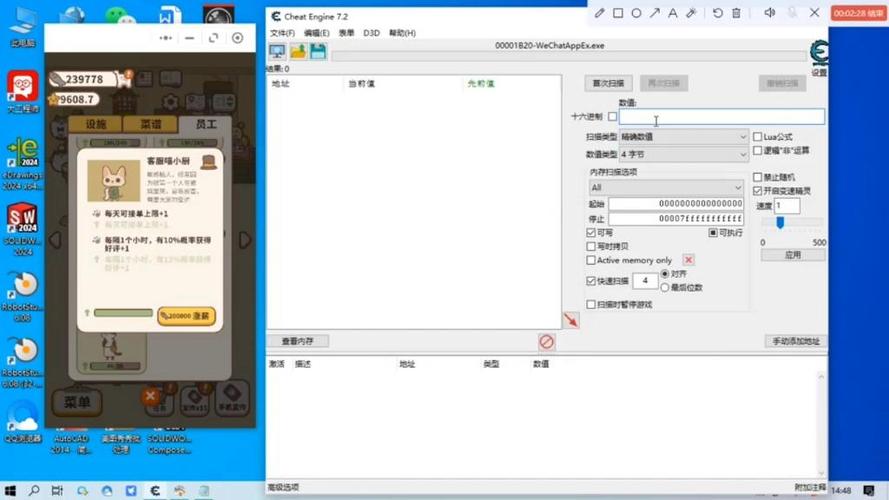Select the Aligned (对齐) radio button
The height and width of the screenshot is (500, 889).
664,274
